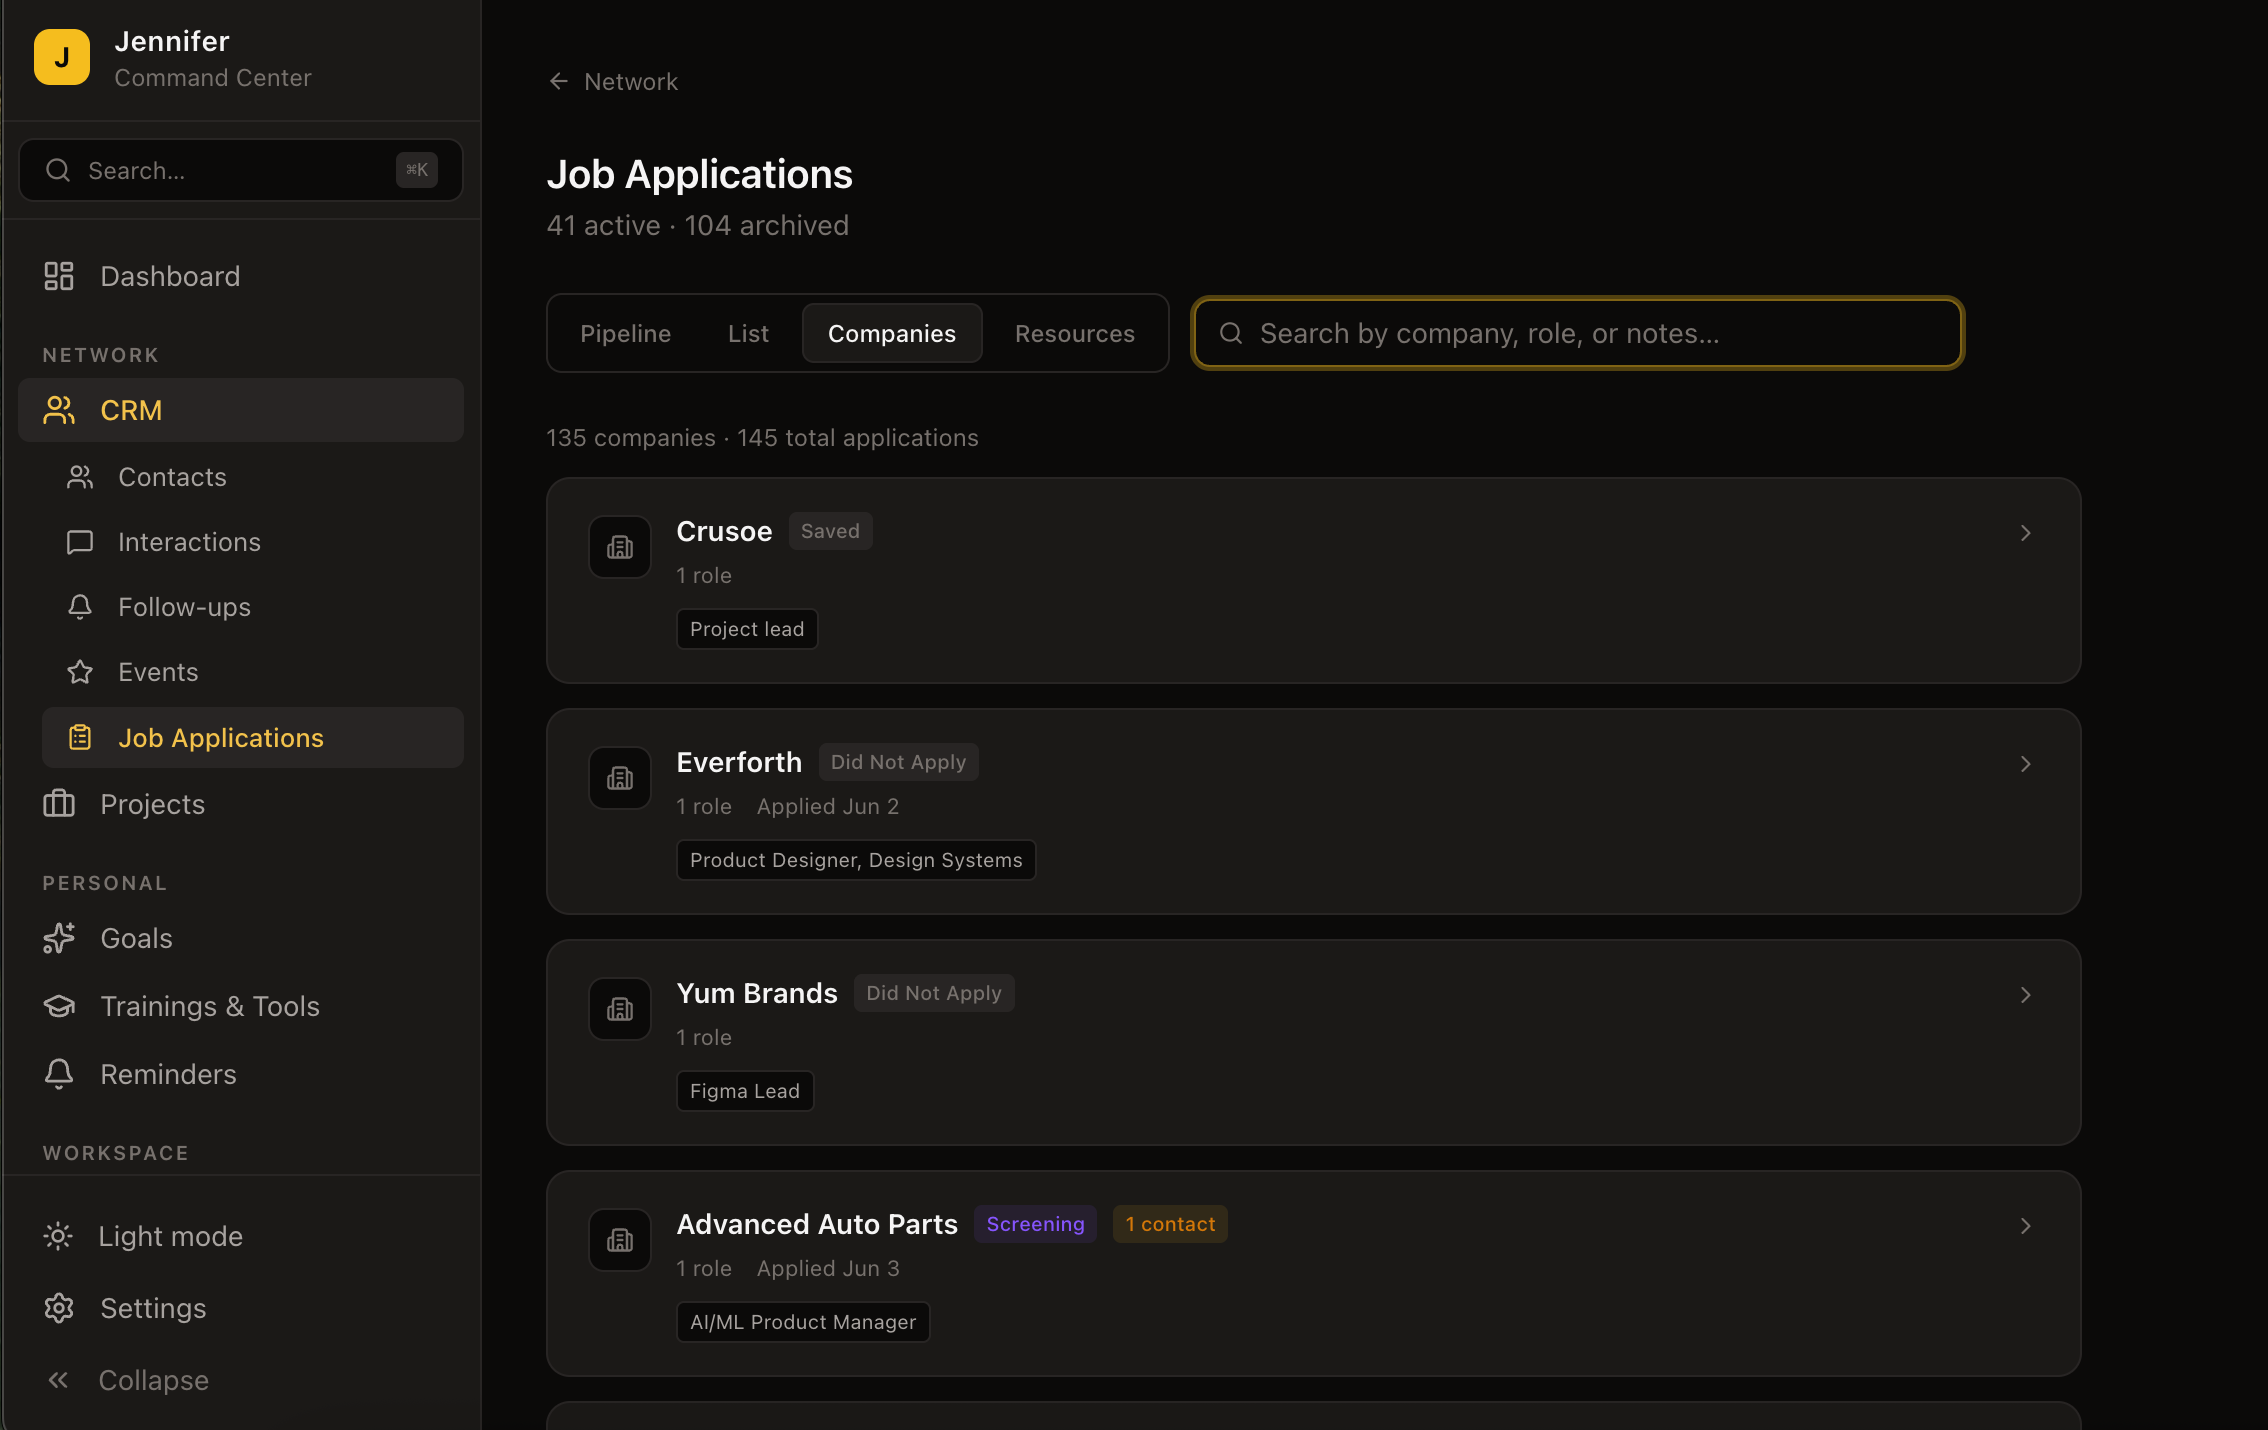The height and width of the screenshot is (1430, 2268).
Task: Click the Did Not Apply badge on Everforth
Action: (898, 762)
